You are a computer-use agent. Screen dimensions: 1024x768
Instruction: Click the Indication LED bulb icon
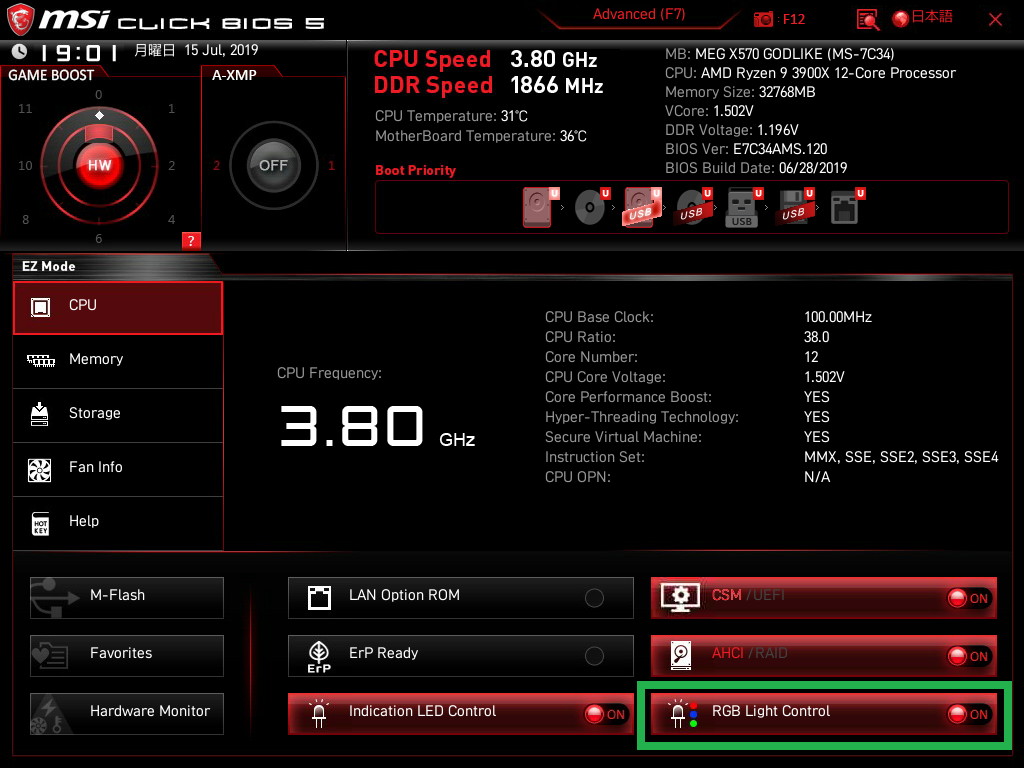click(319, 714)
